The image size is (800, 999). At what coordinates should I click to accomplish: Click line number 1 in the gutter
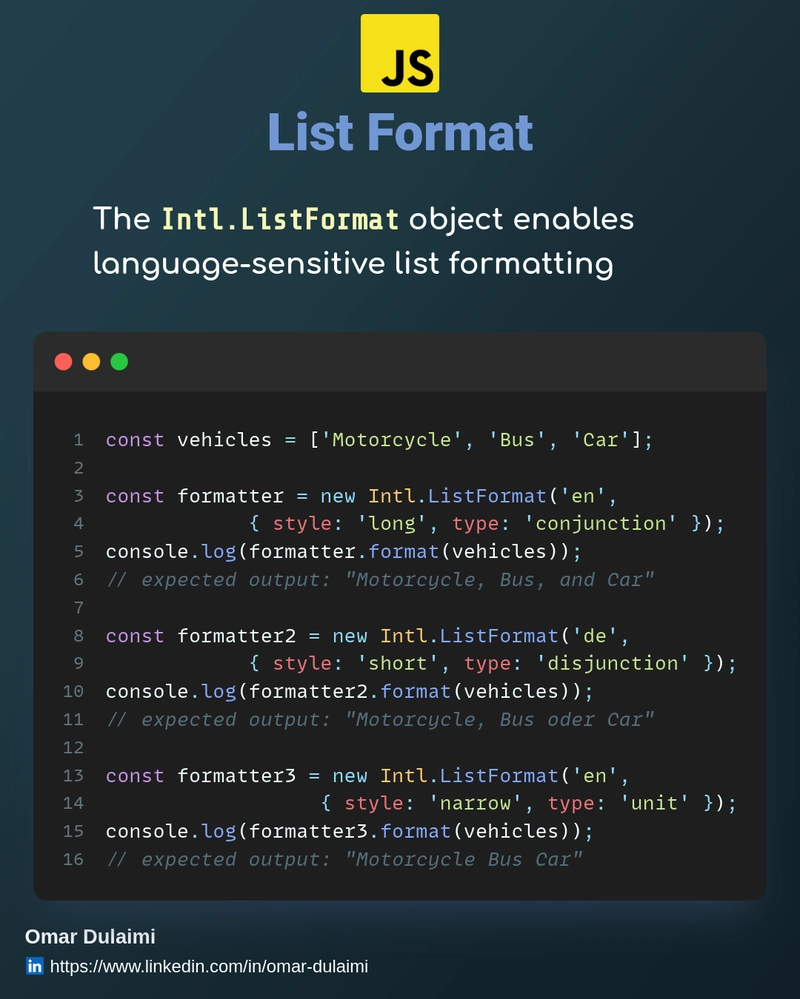click(x=78, y=440)
